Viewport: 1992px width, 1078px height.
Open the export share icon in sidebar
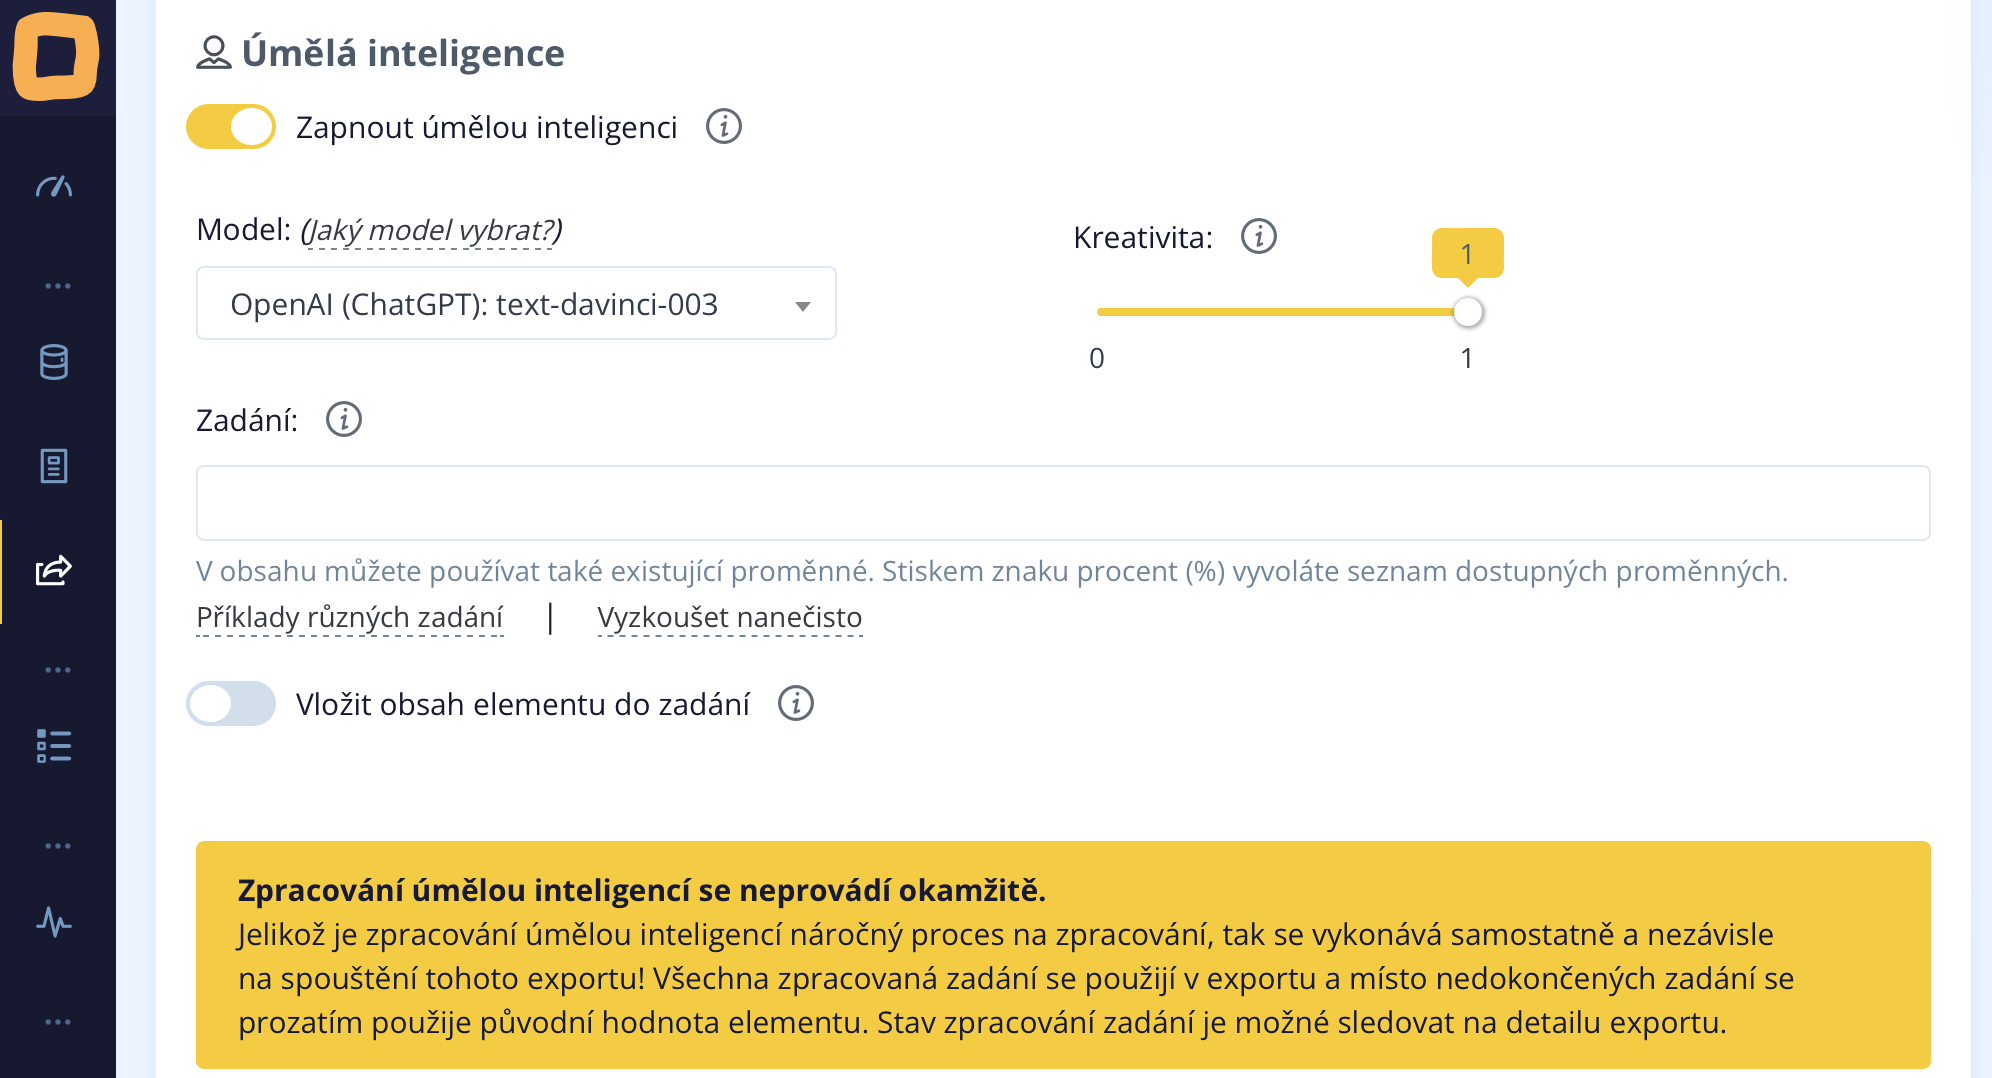(x=54, y=570)
